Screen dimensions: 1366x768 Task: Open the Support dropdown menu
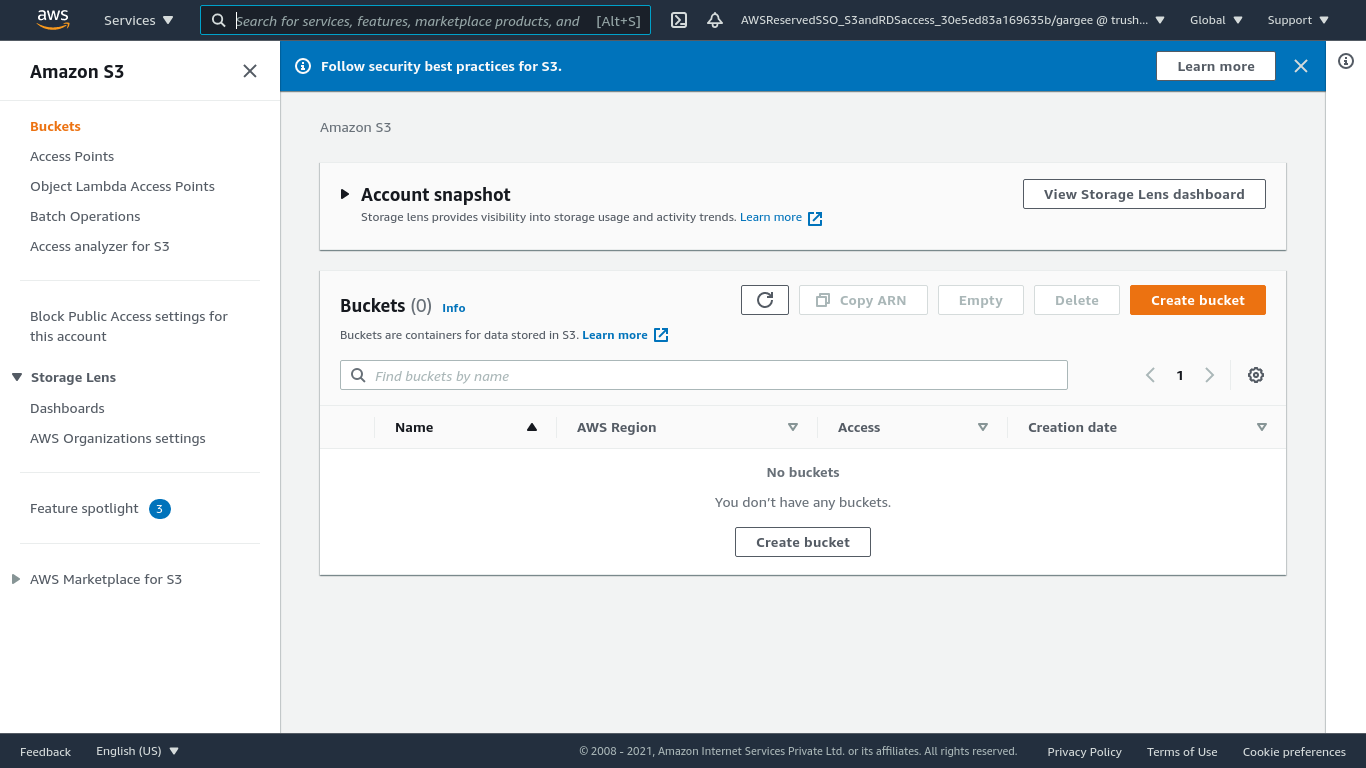coord(1299,20)
